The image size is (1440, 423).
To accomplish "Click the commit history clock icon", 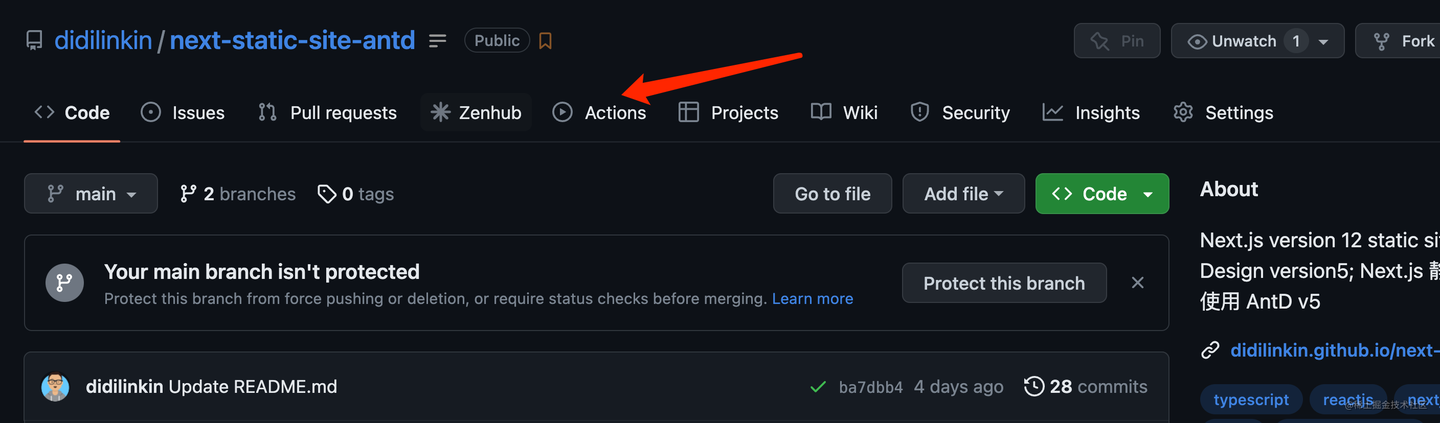I will [1034, 387].
